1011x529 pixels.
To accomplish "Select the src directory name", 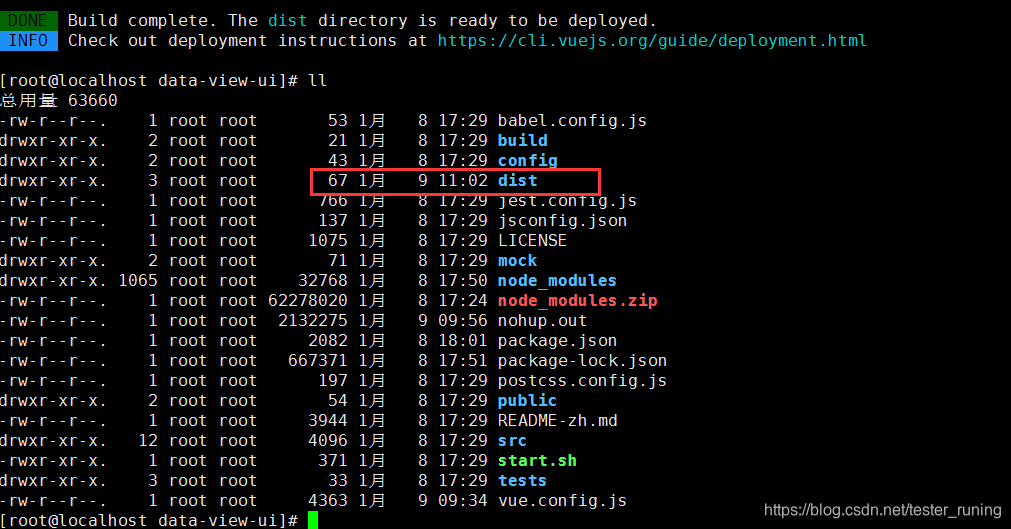I will tap(512, 441).
